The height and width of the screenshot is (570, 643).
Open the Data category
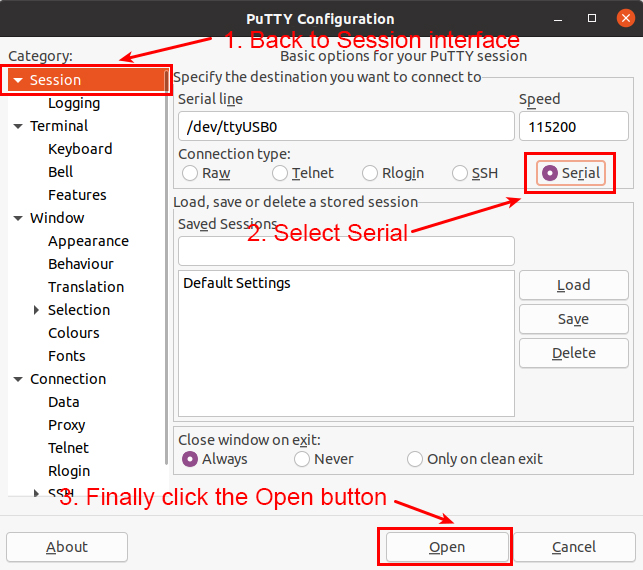(x=64, y=402)
